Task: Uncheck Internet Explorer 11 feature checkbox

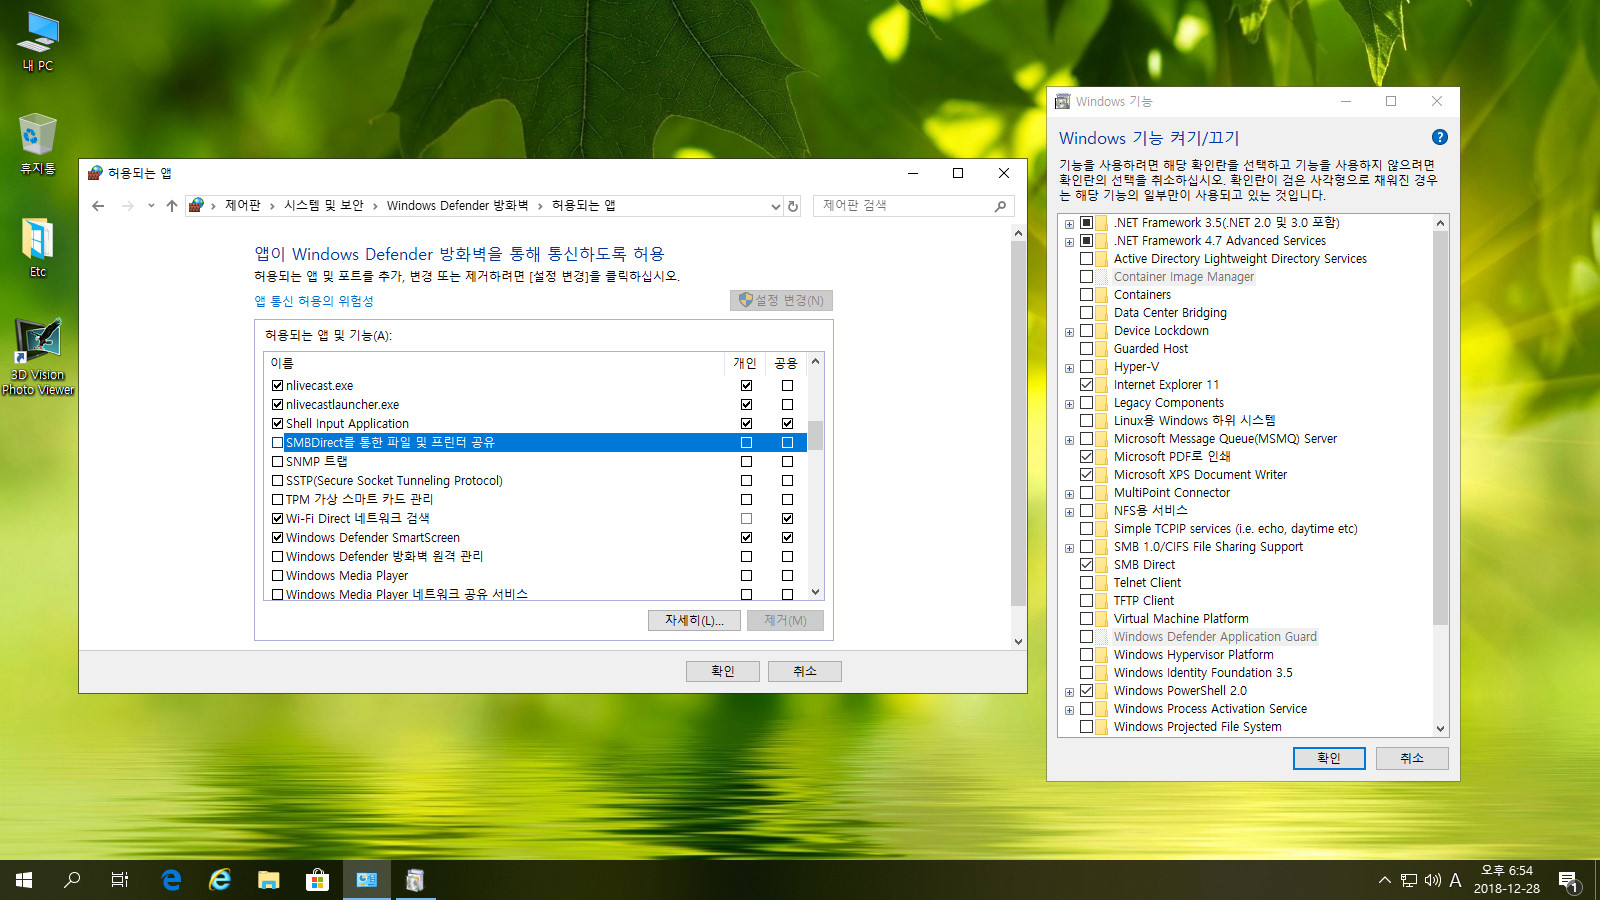Action: pyautogui.click(x=1086, y=384)
